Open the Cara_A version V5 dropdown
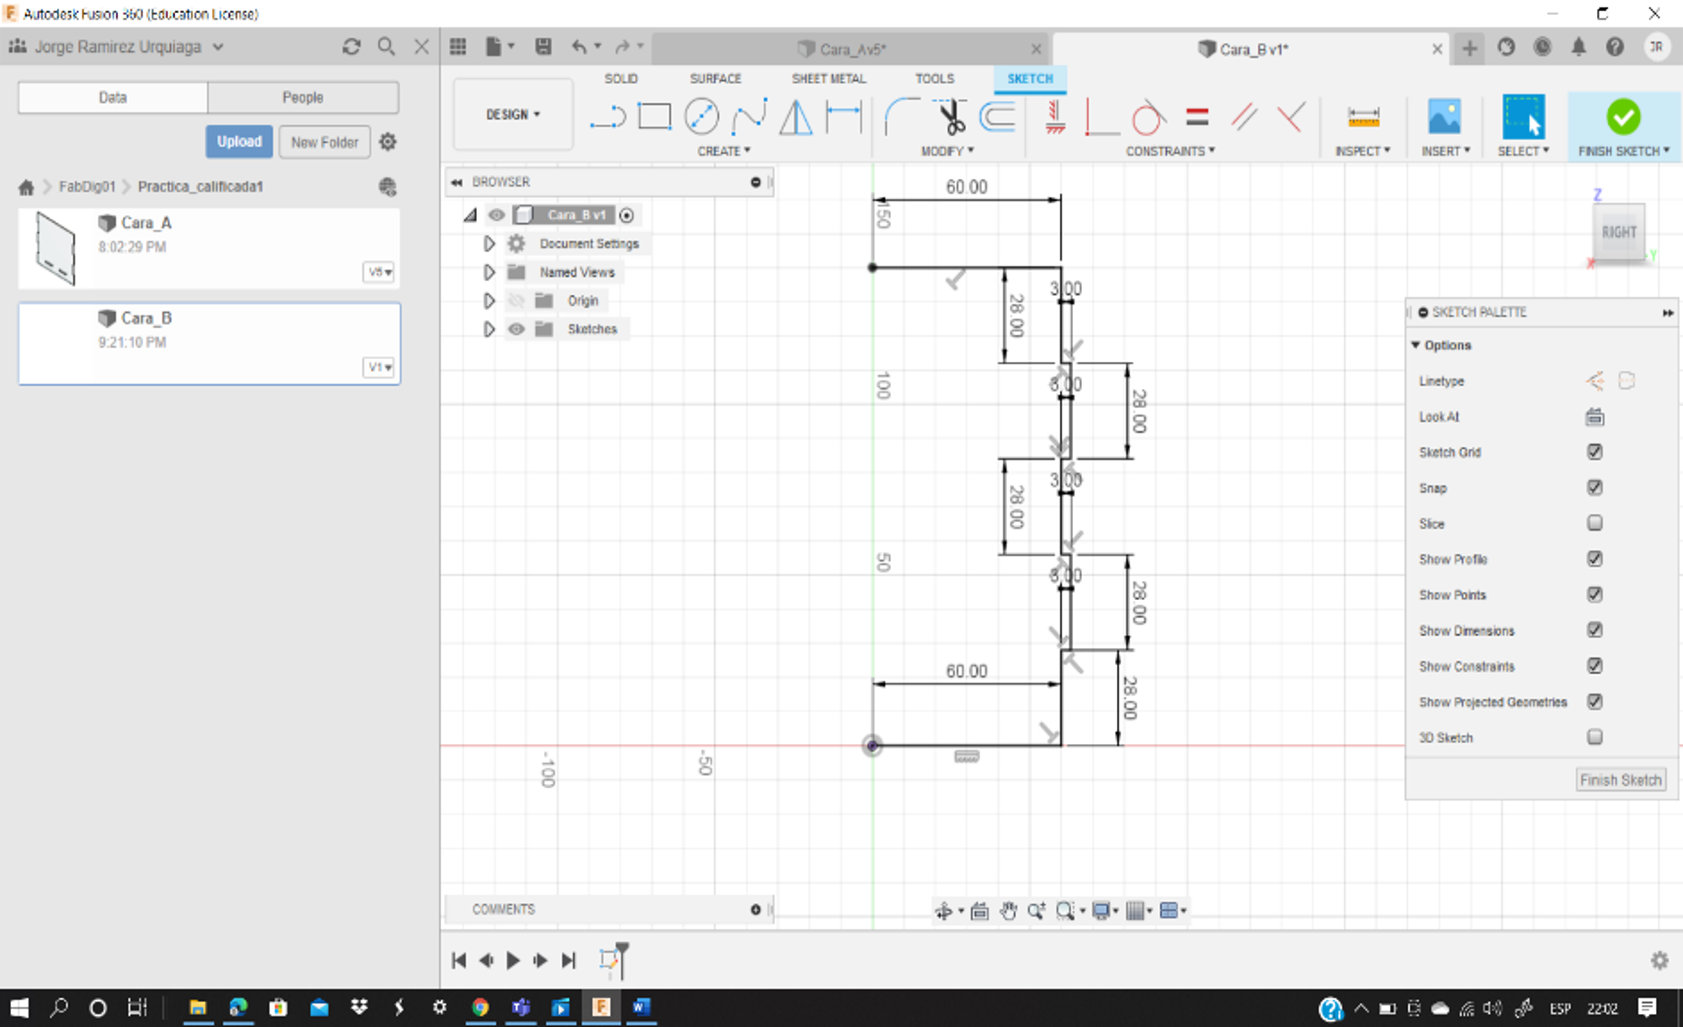1683x1027 pixels. 379,272
